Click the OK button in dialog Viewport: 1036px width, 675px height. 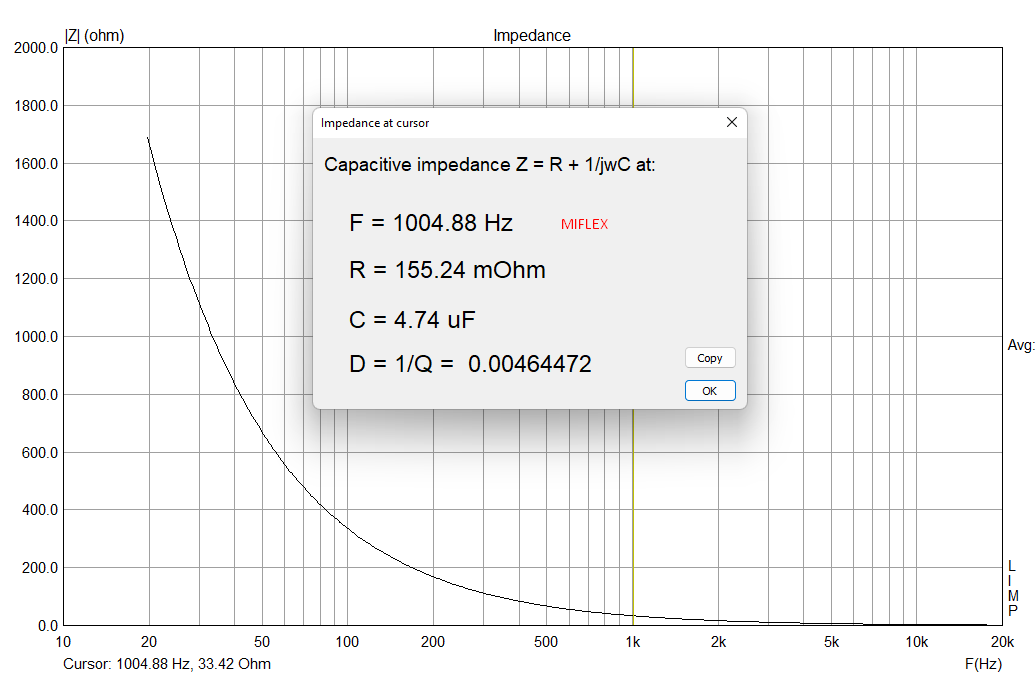(x=710, y=391)
